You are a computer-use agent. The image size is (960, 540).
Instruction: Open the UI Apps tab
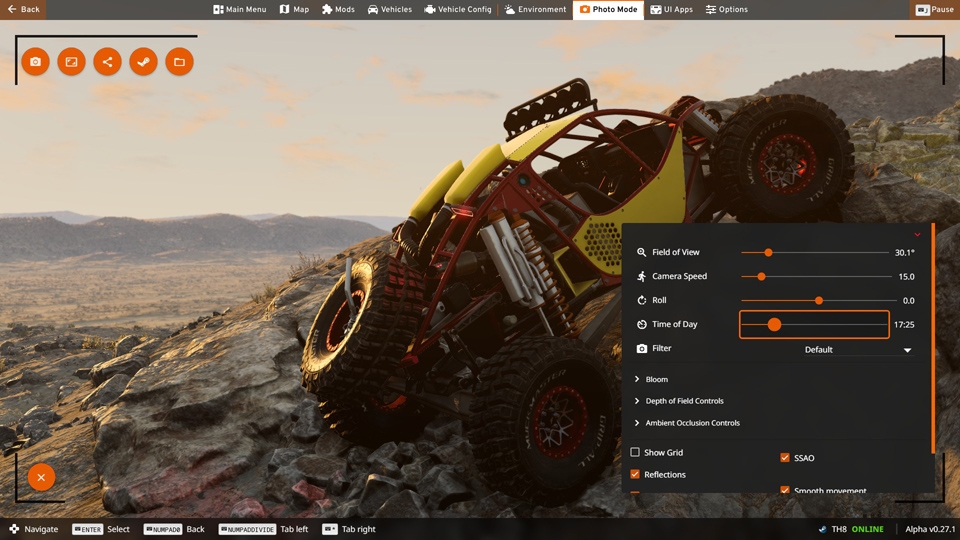tap(672, 9)
